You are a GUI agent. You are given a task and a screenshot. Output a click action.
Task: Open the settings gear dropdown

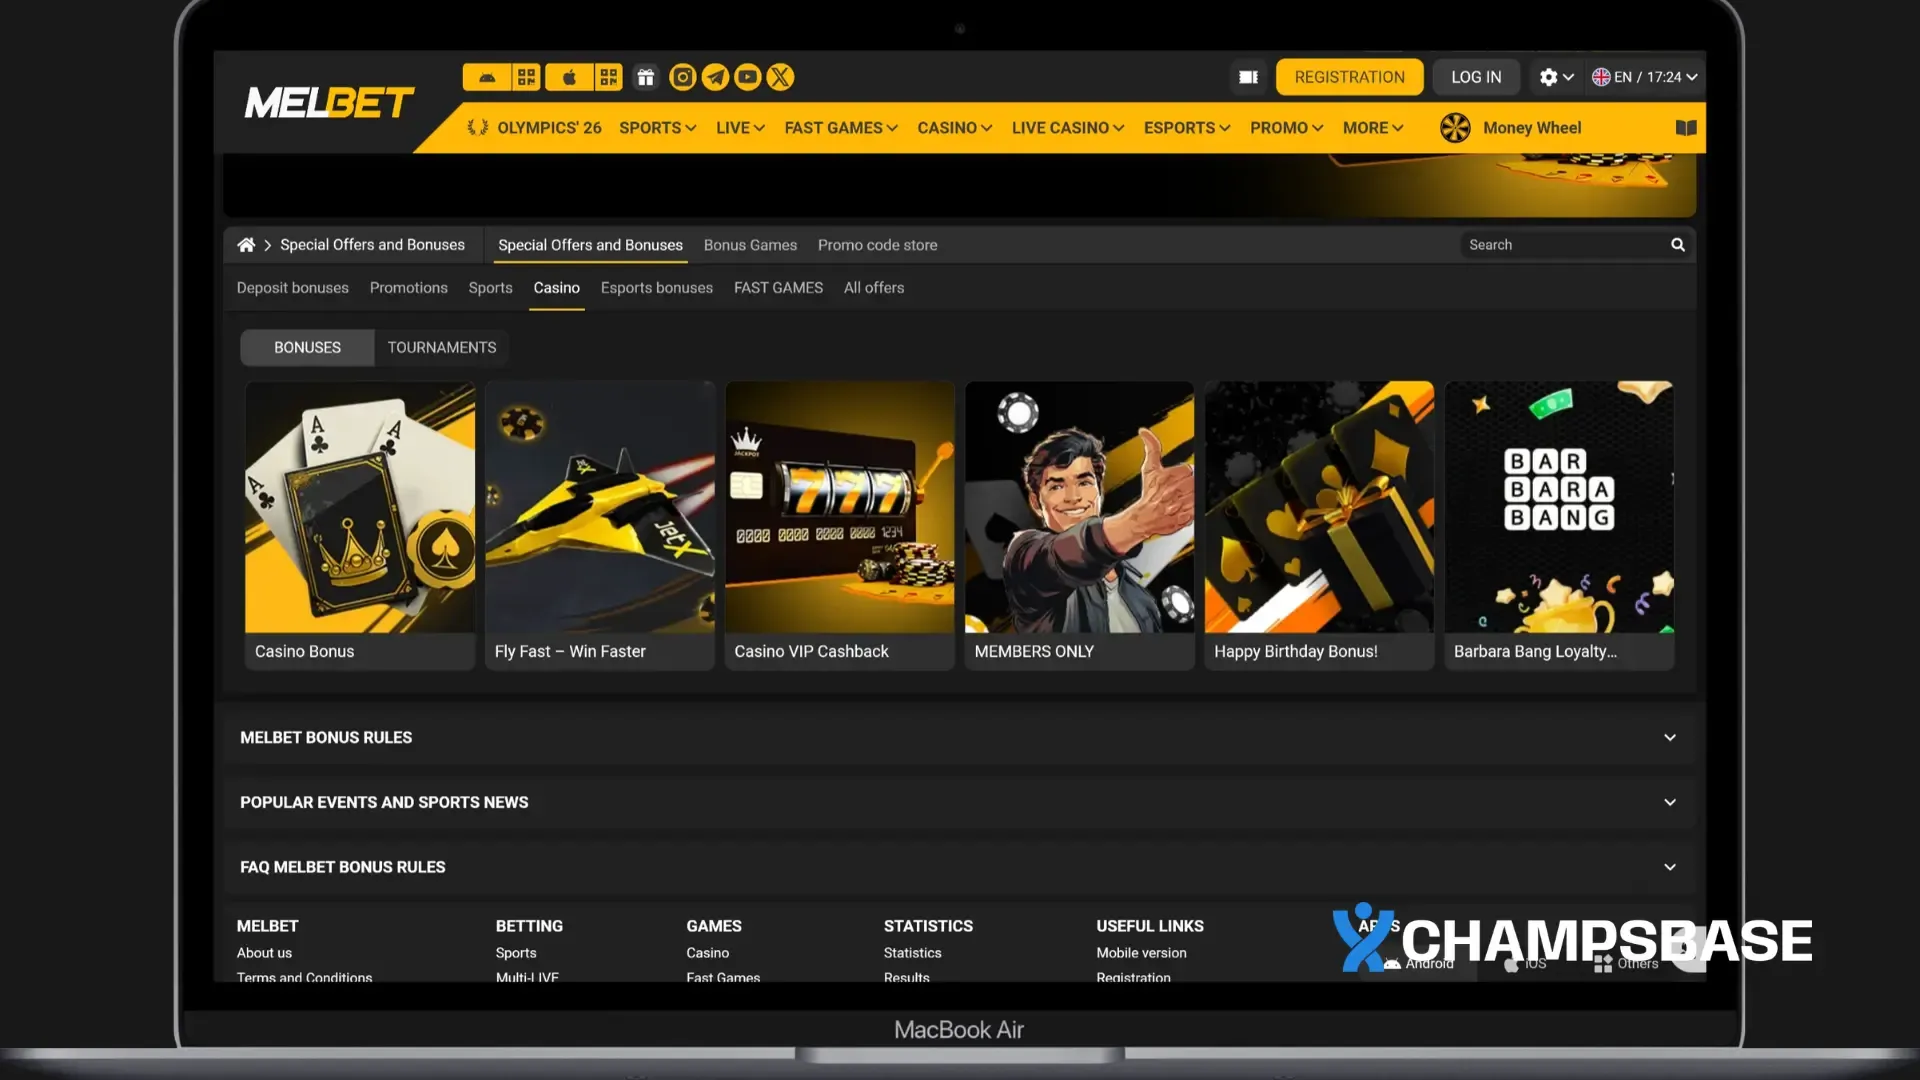[x=1556, y=77]
